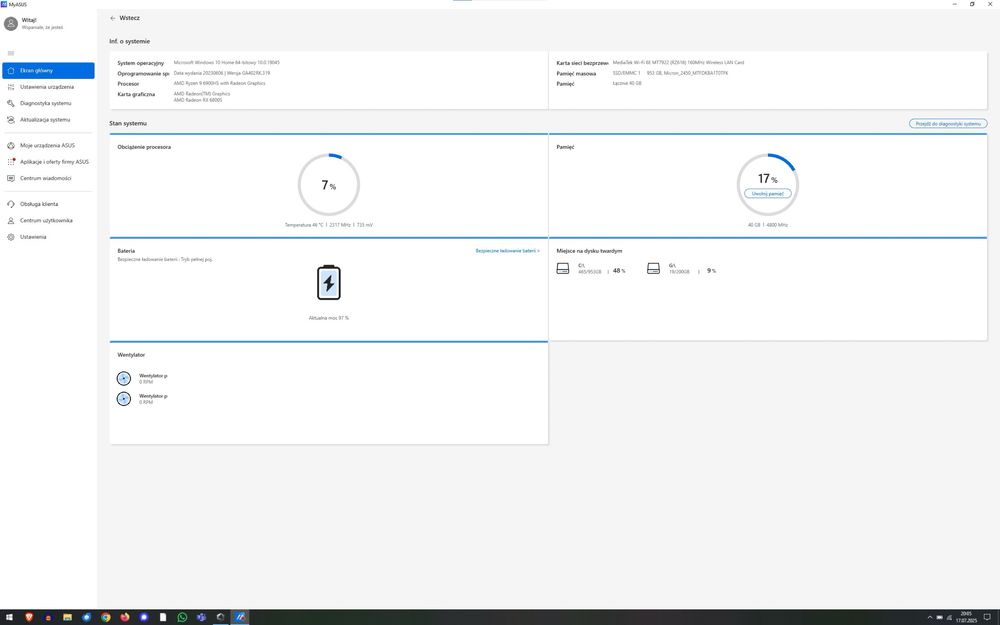Click the Wi-Fi network tray icon
The image size is (1000, 625).
tap(948, 617)
